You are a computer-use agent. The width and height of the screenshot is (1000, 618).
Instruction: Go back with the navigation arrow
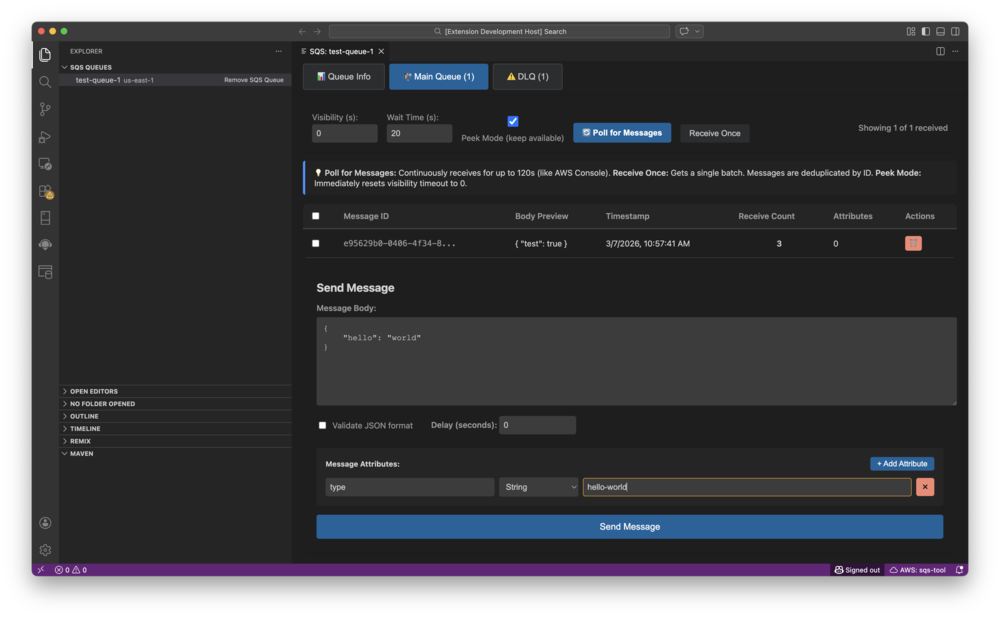(x=302, y=31)
